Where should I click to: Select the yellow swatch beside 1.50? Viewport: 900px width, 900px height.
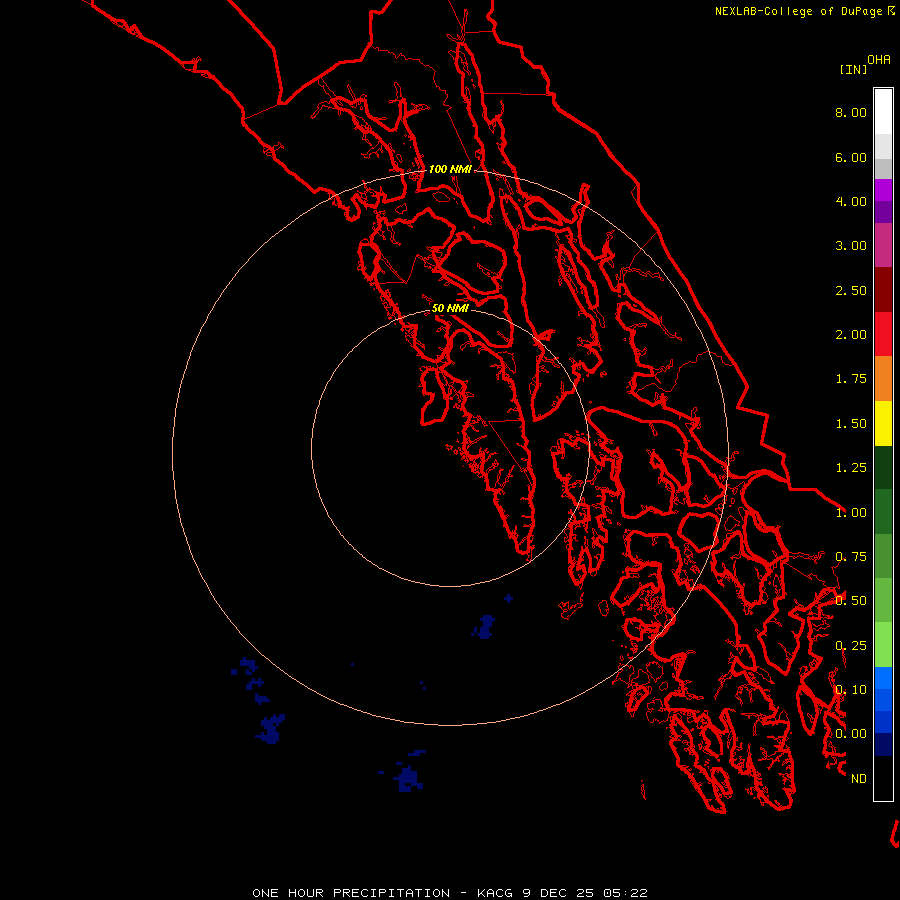(x=883, y=424)
